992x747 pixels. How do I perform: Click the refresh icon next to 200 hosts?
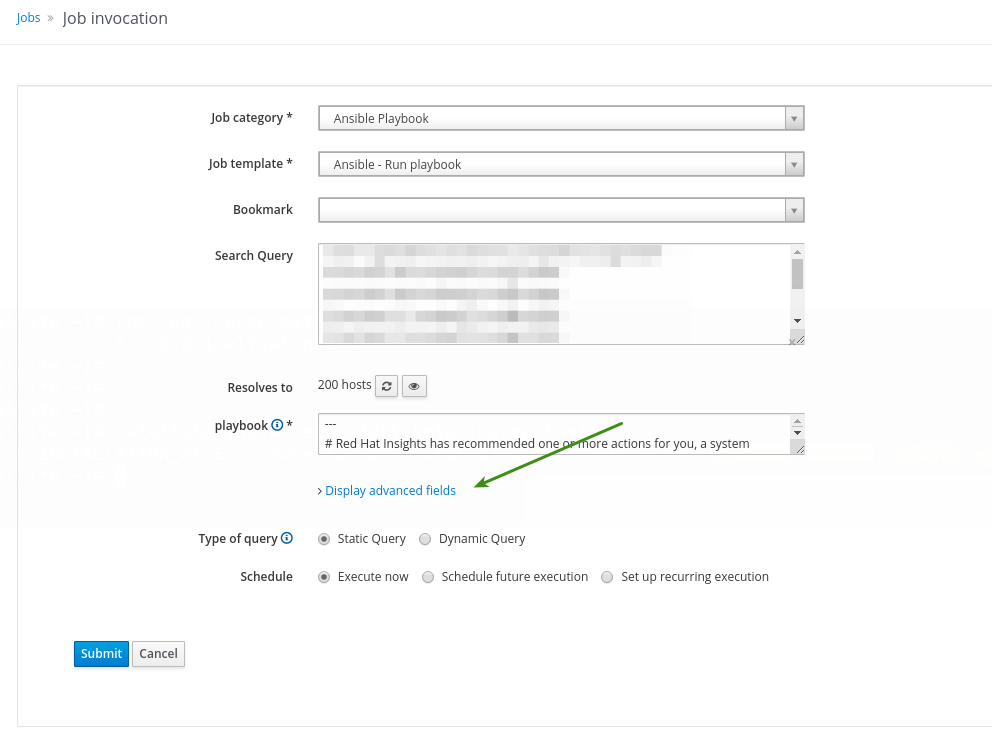point(386,386)
